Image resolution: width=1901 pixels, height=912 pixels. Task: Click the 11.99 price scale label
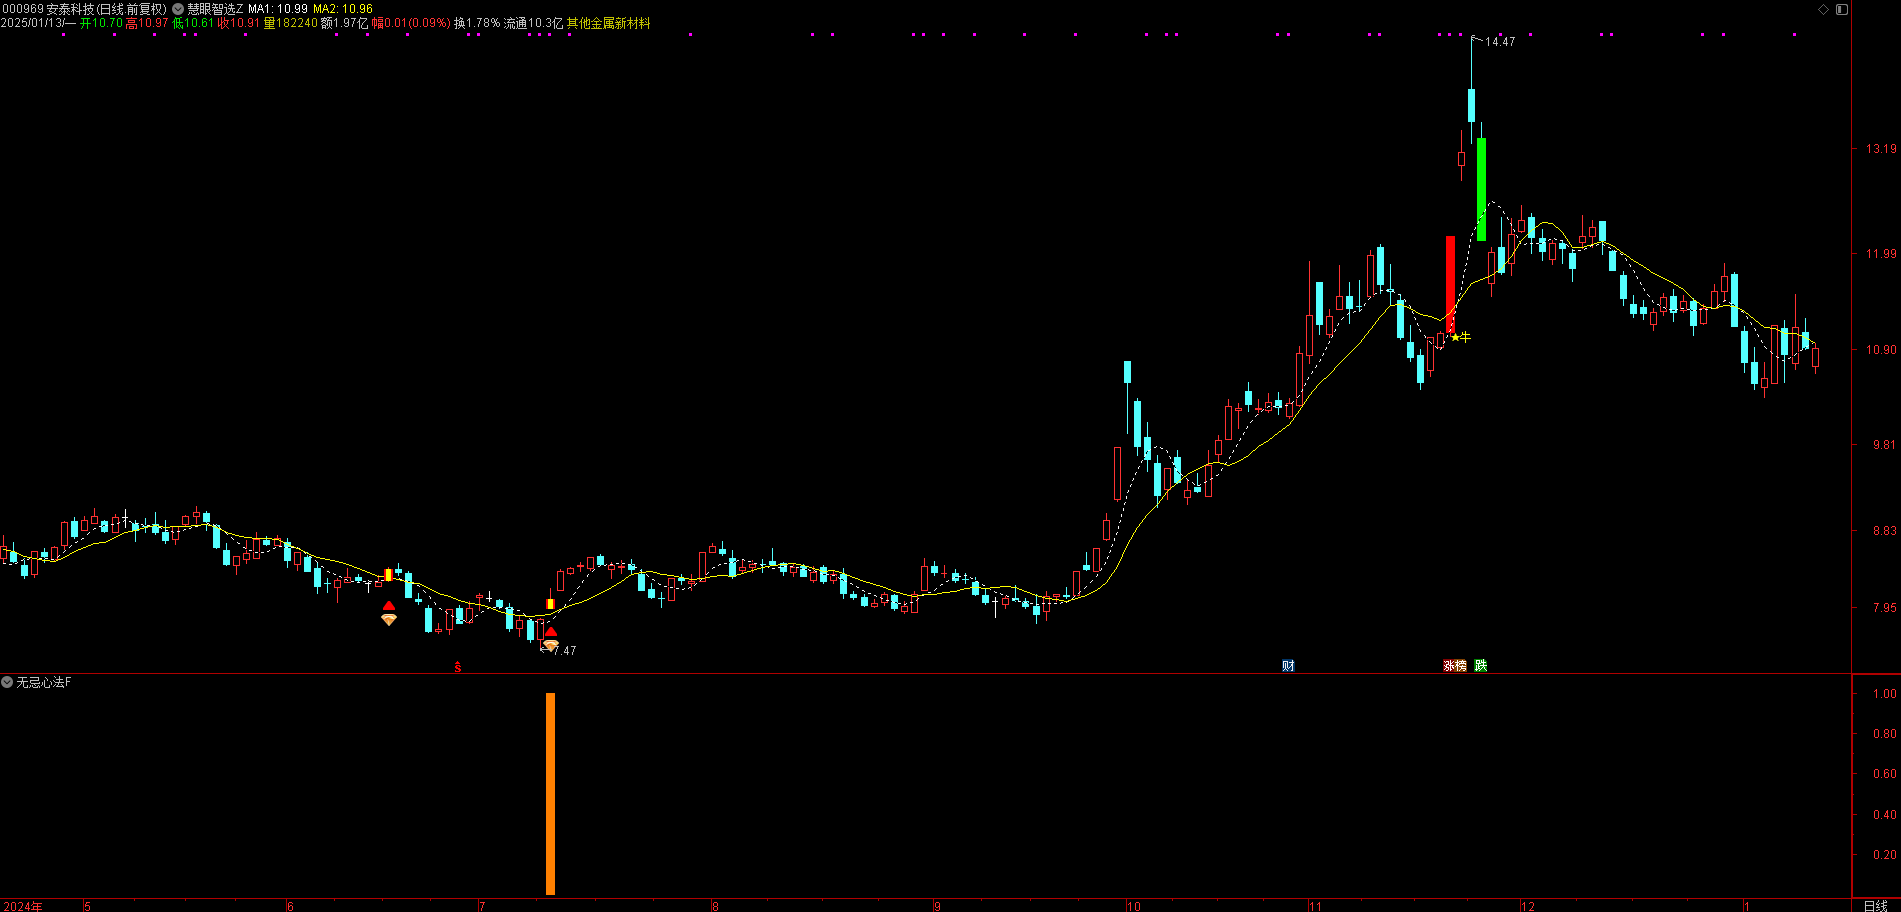[1880, 254]
